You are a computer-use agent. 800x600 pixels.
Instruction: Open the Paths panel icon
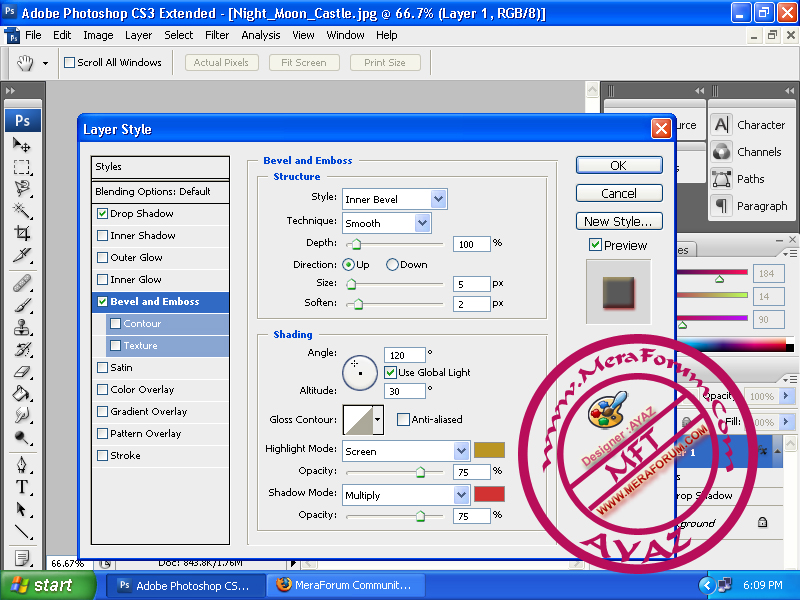(721, 179)
